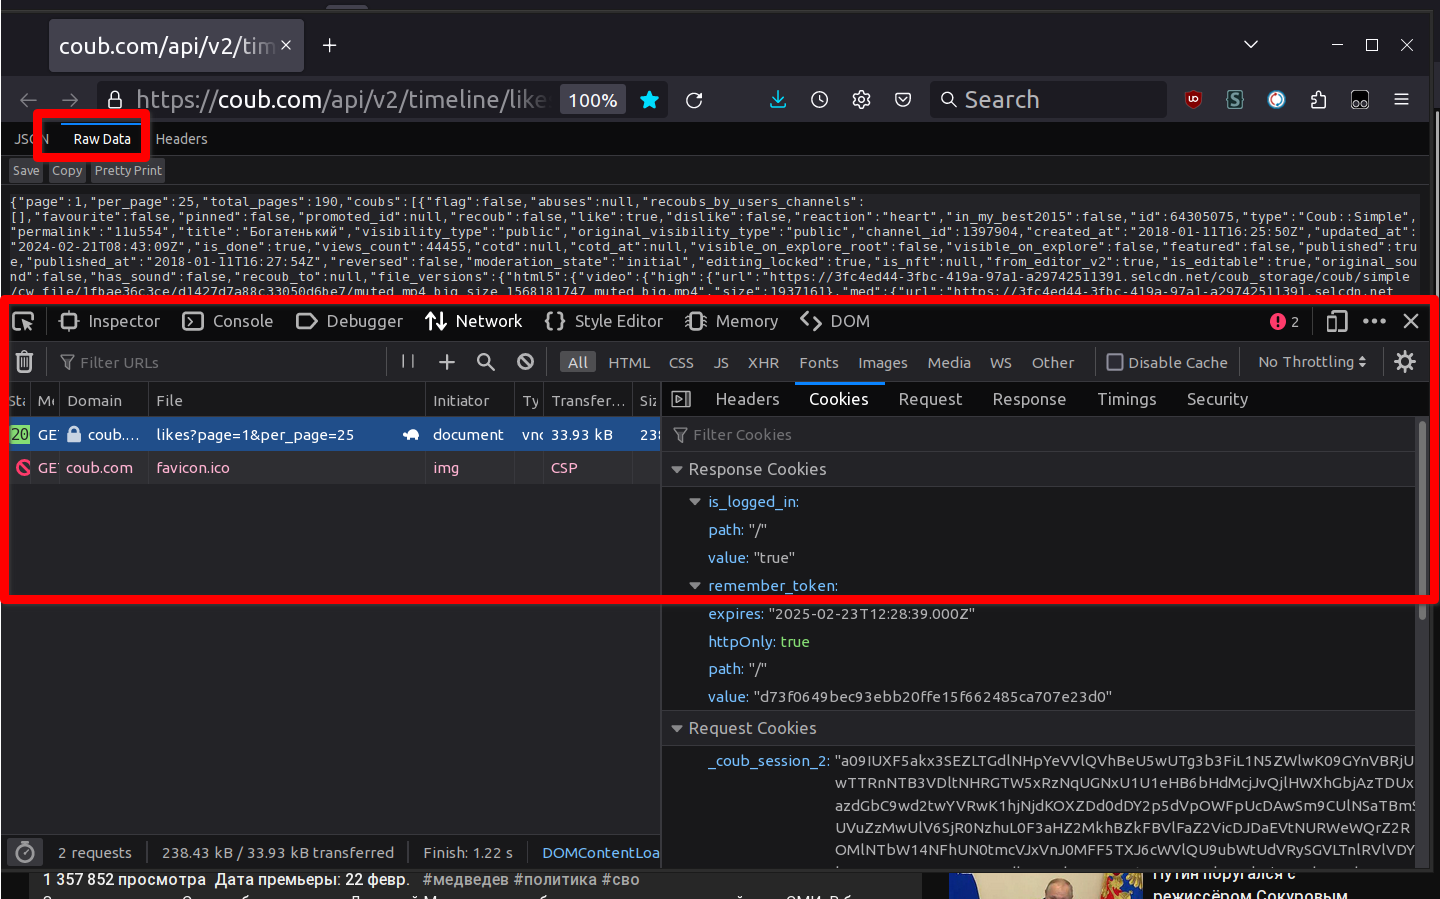Image resolution: width=1440 pixels, height=899 pixels.
Task: Enable the Disable Cache checkbox
Action: click(1114, 362)
